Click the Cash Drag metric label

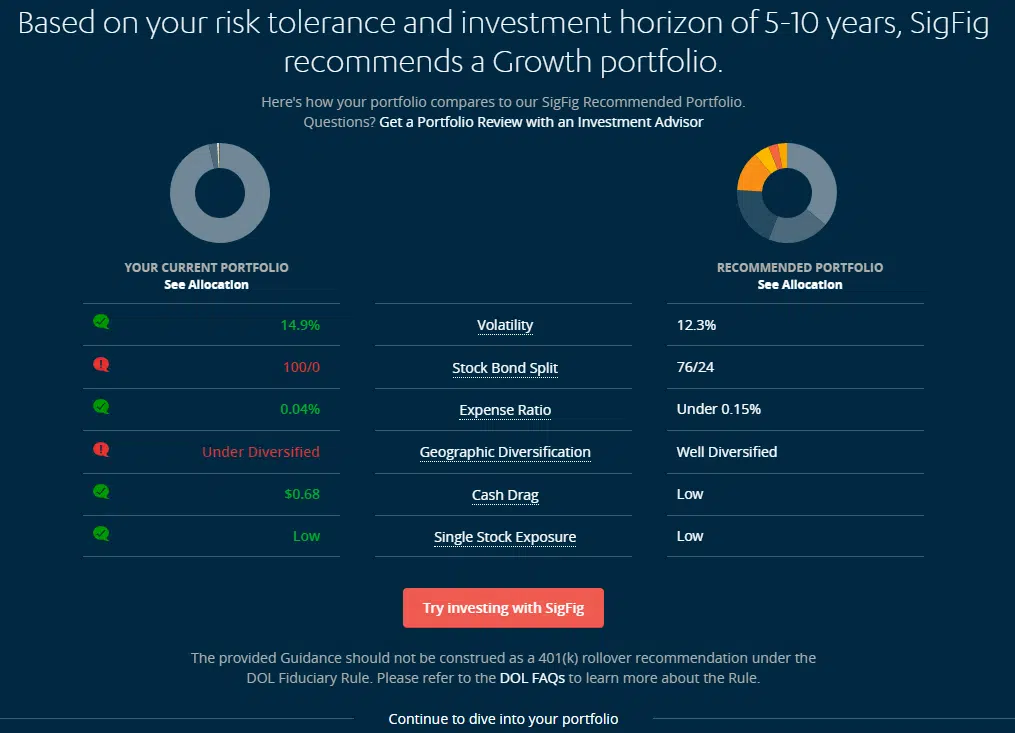pos(505,495)
